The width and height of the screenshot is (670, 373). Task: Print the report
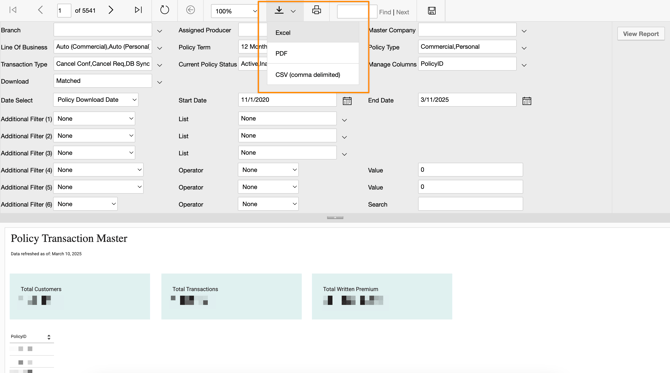tap(316, 10)
